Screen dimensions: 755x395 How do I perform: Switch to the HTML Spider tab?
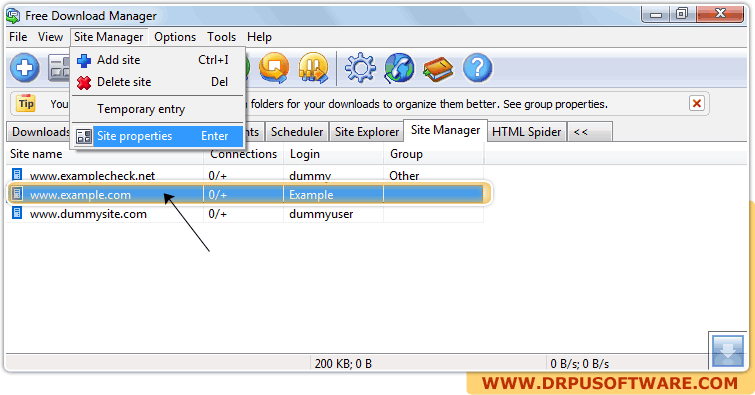[x=526, y=132]
